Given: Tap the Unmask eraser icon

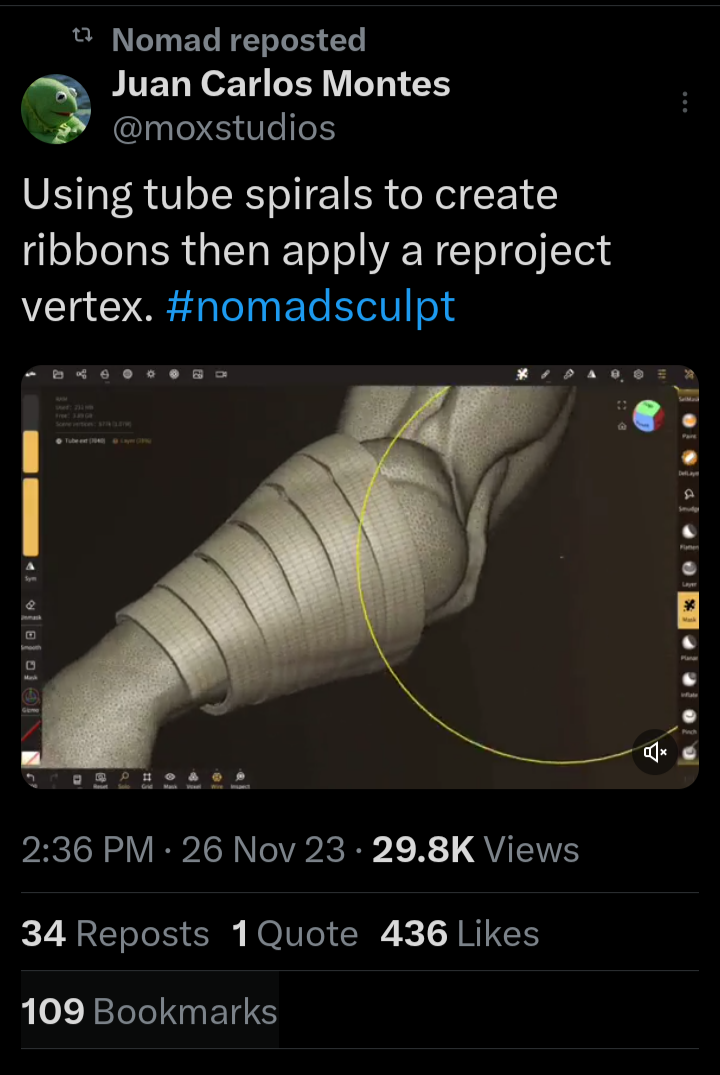Looking at the screenshot, I should 30,607.
